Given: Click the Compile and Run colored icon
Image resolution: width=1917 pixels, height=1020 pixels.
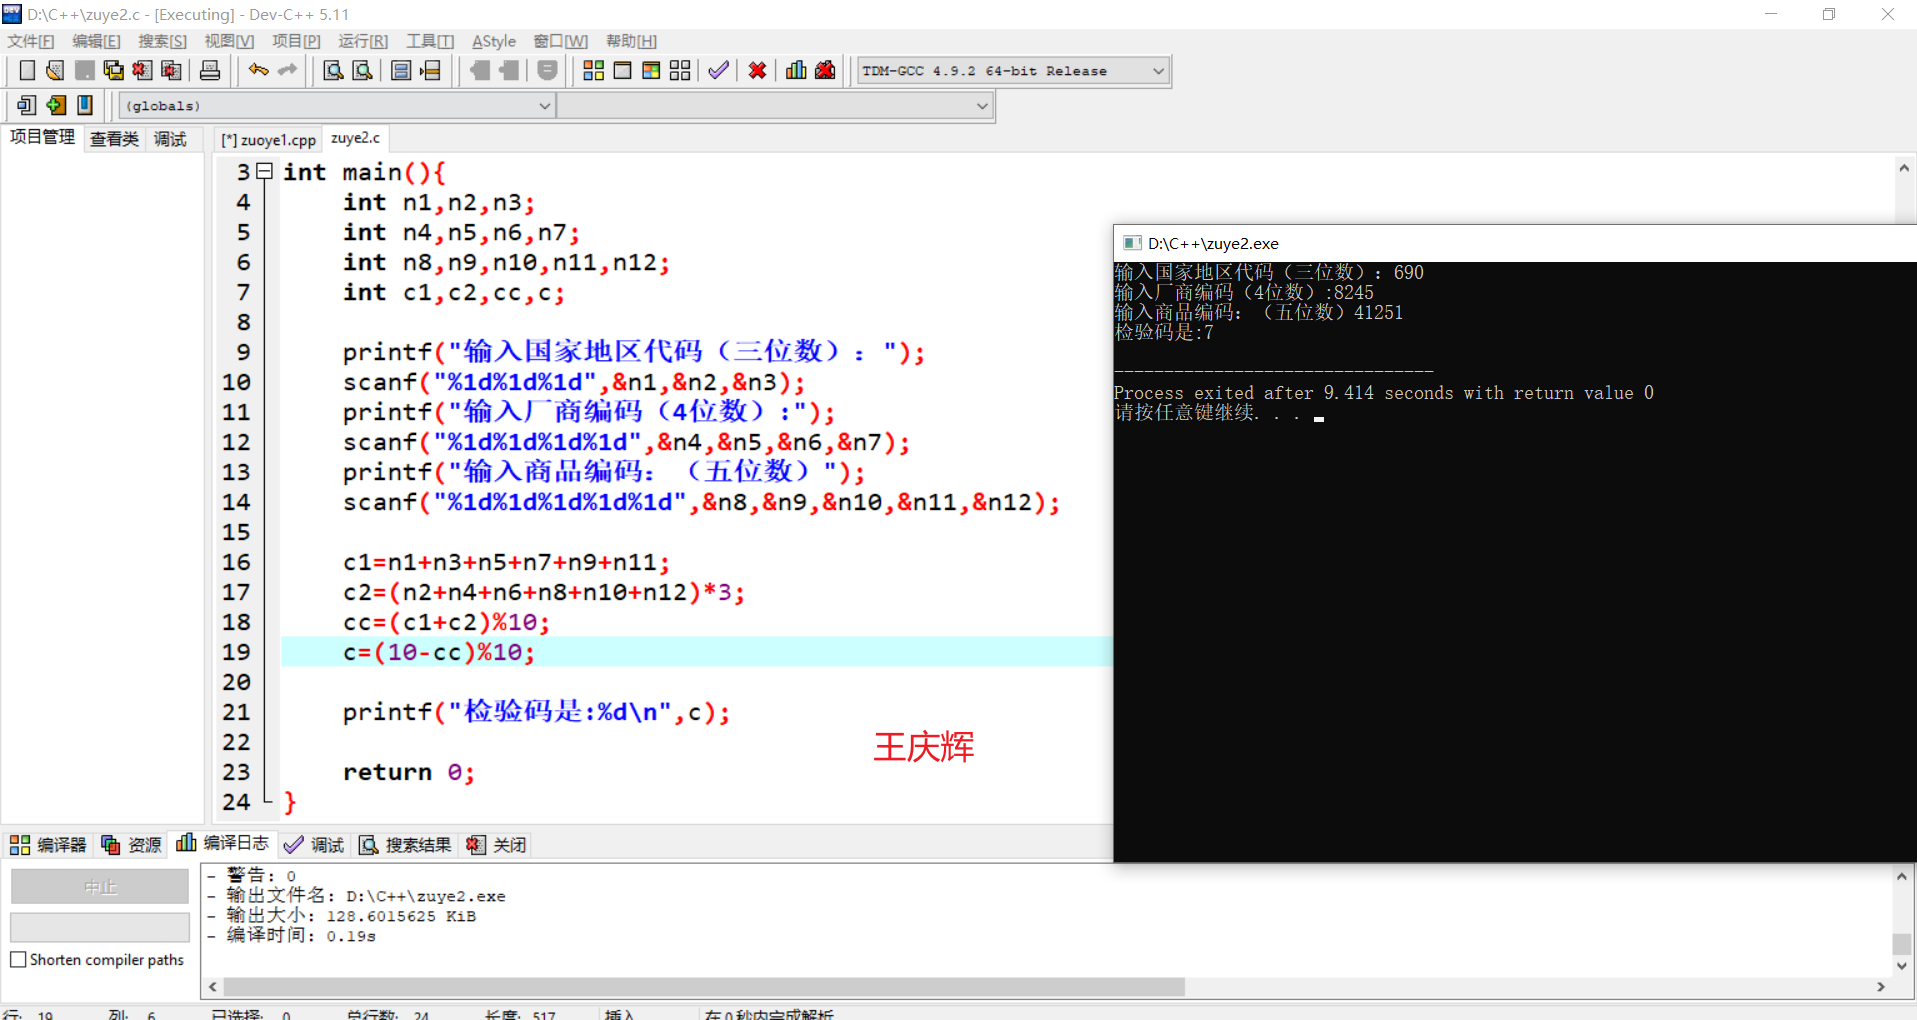Looking at the screenshot, I should point(651,70).
